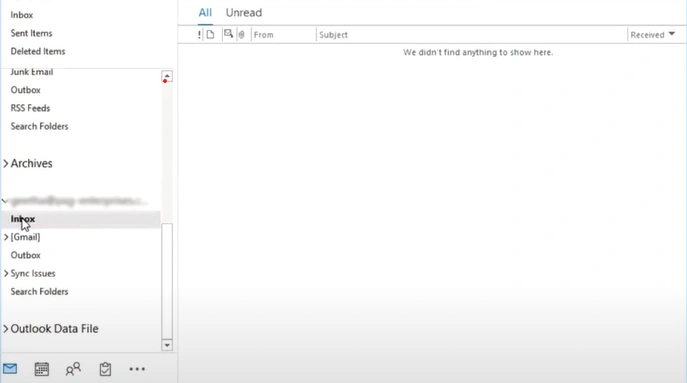Filter to Unread messages tab
The width and height of the screenshot is (687, 383).
(244, 13)
